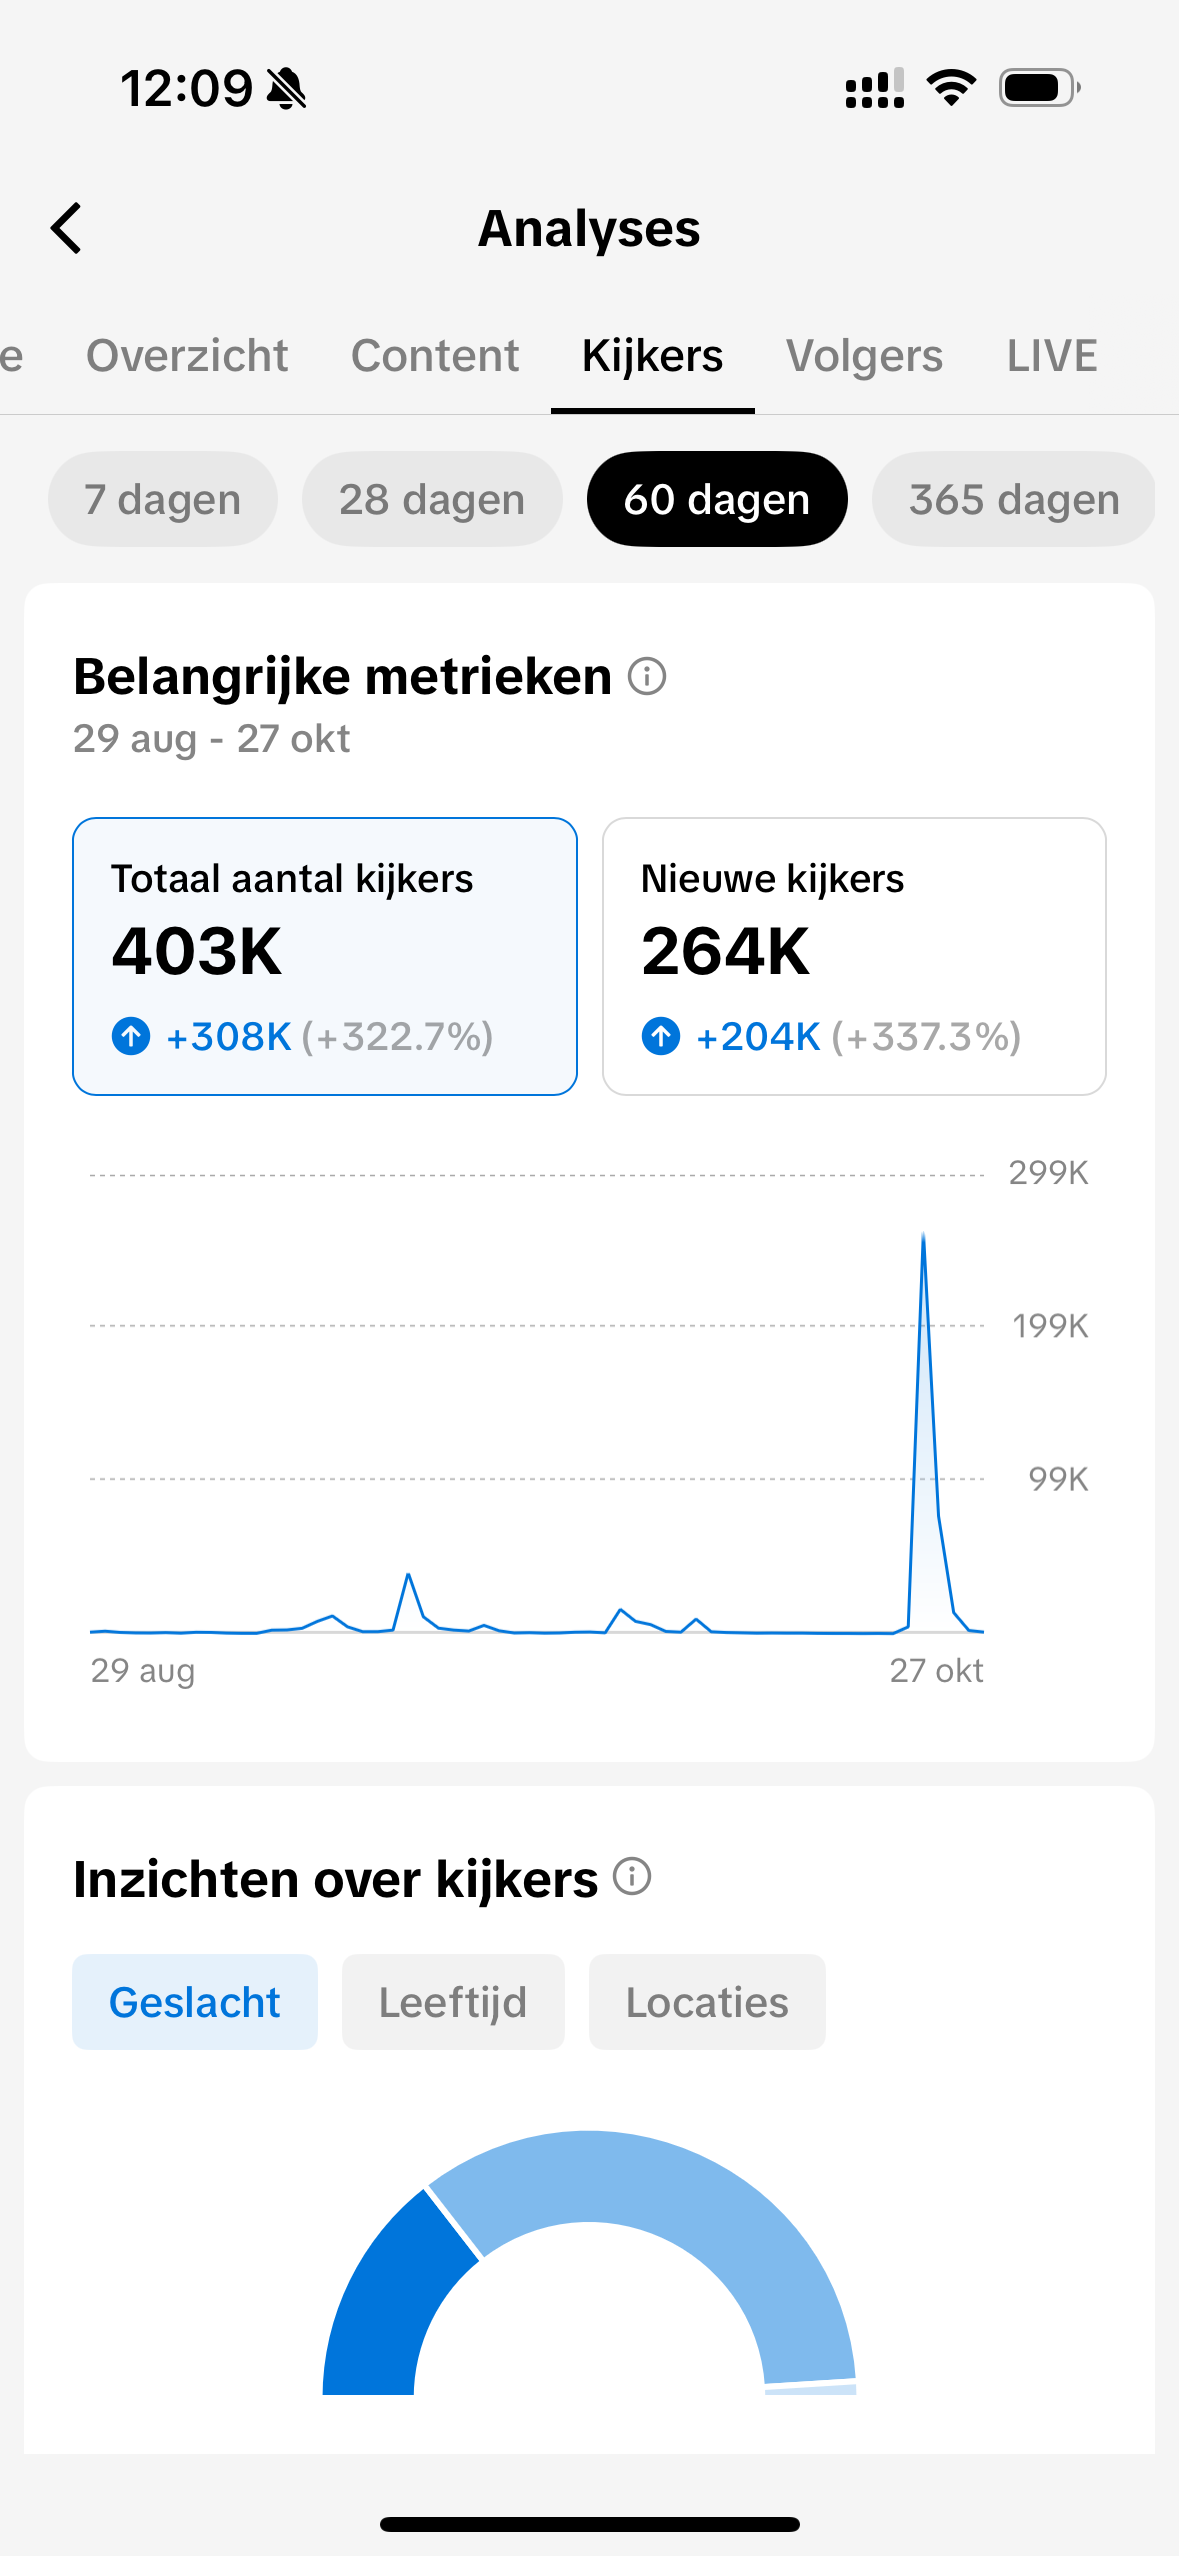This screenshot has height=2556, width=1179.
Task: Show the Locaties viewer insights
Action: (x=707, y=2002)
